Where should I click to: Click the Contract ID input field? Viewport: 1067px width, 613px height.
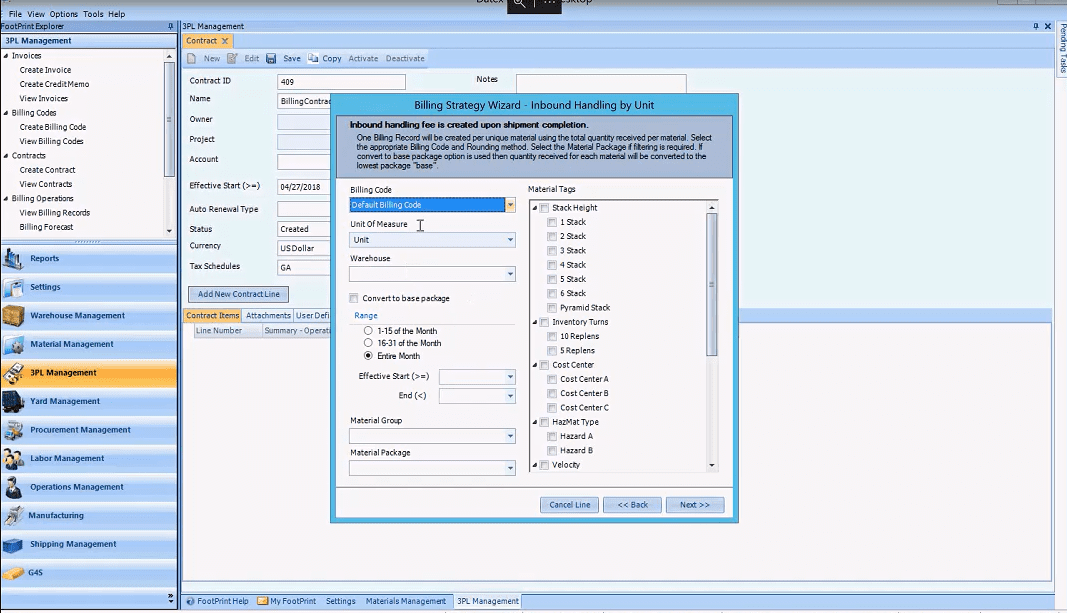pyautogui.click(x=341, y=82)
